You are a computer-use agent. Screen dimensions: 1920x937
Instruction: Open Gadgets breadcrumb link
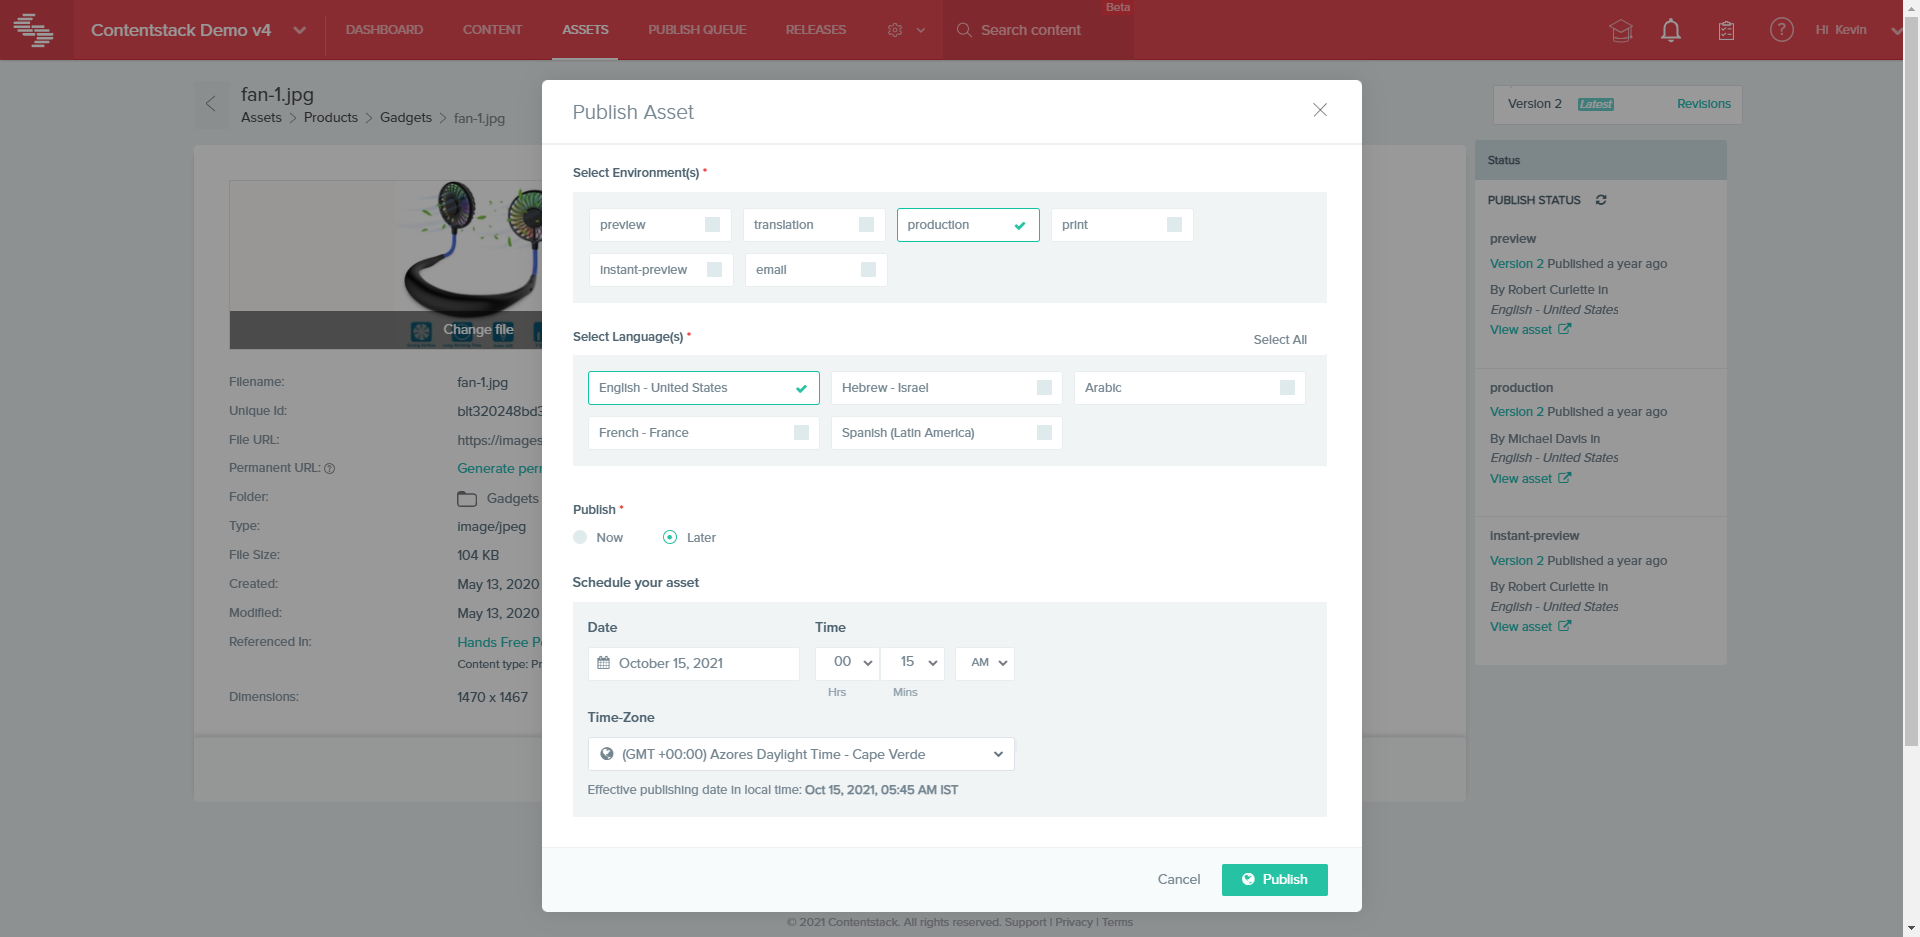pos(406,118)
